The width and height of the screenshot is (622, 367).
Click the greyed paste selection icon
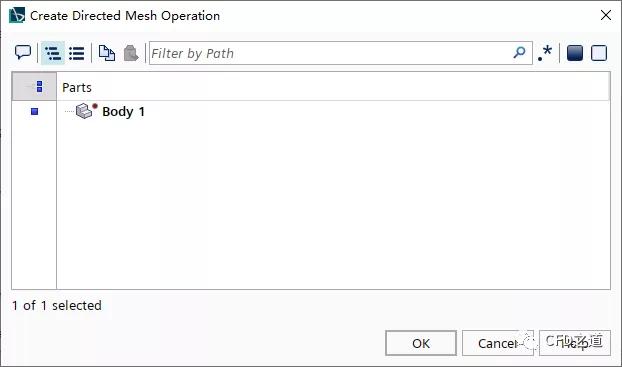(x=131, y=53)
